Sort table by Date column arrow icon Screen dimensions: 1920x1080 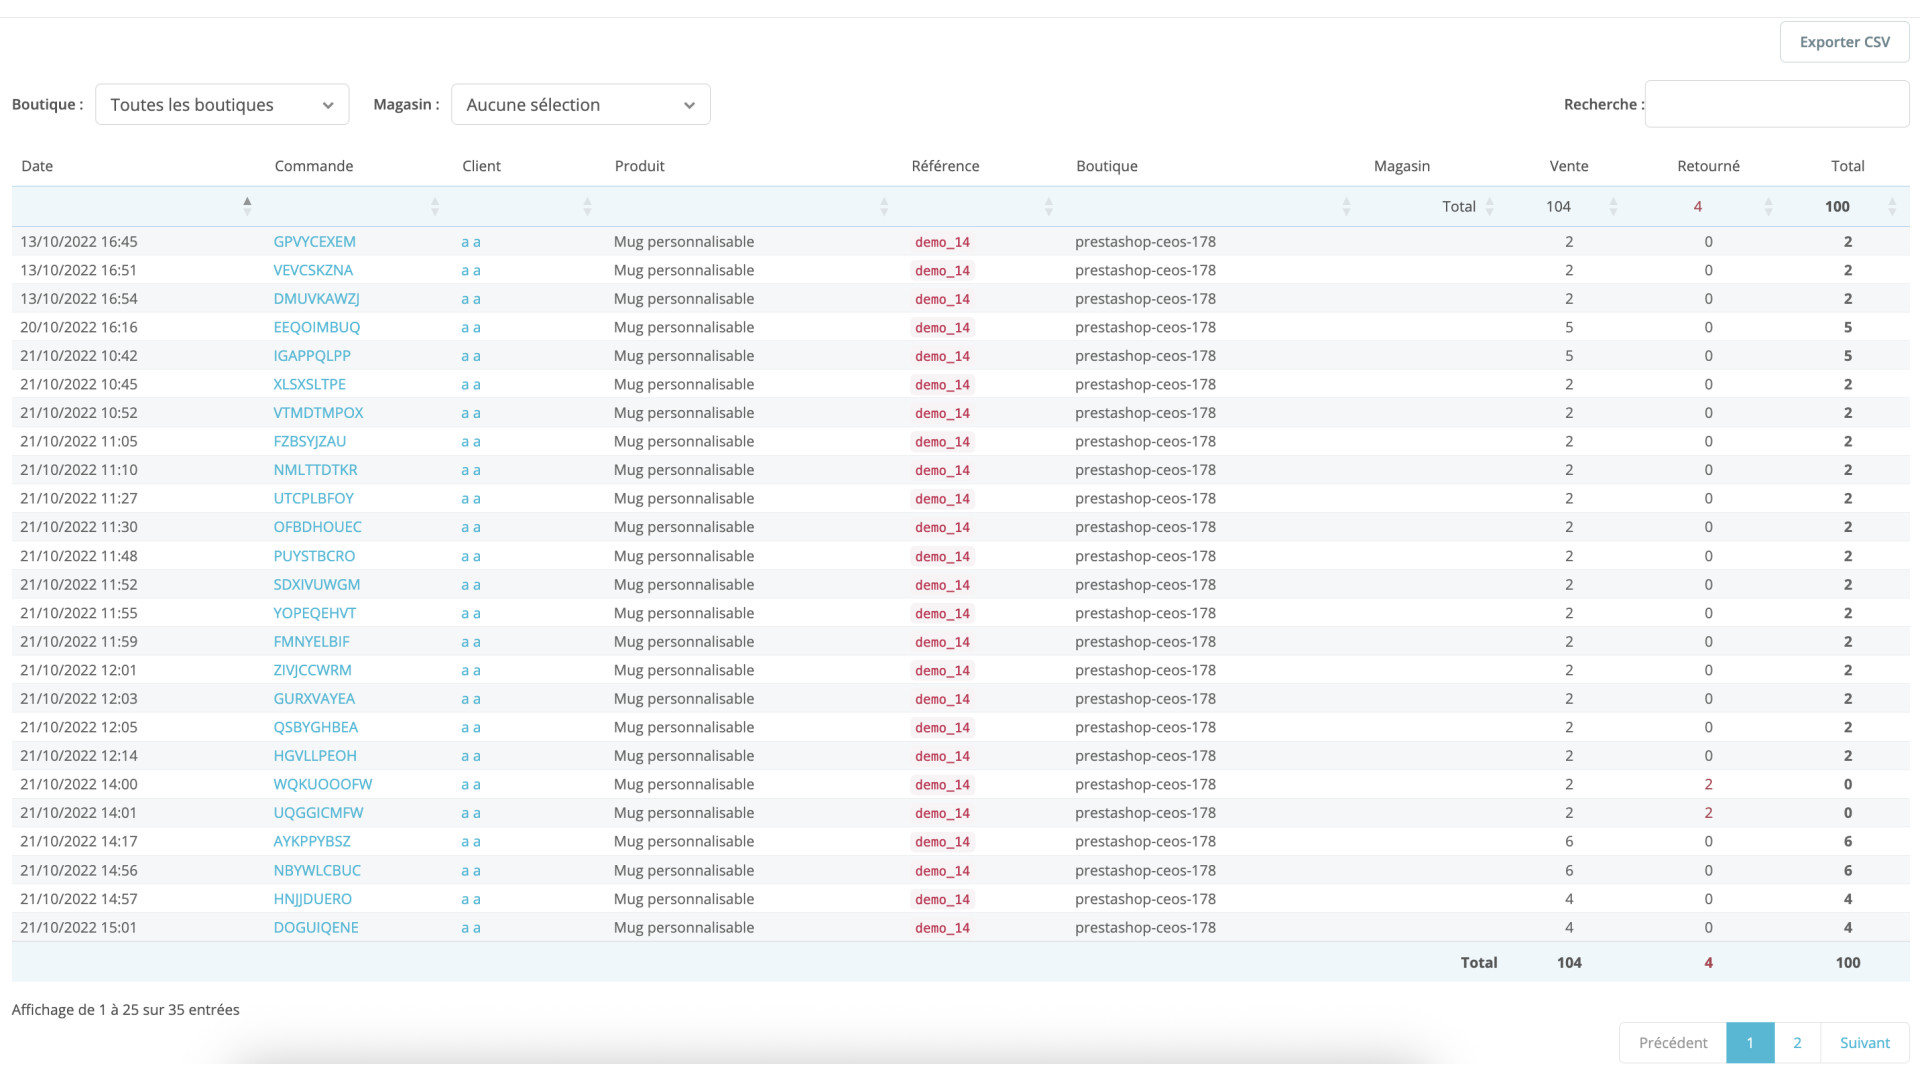pos(247,206)
